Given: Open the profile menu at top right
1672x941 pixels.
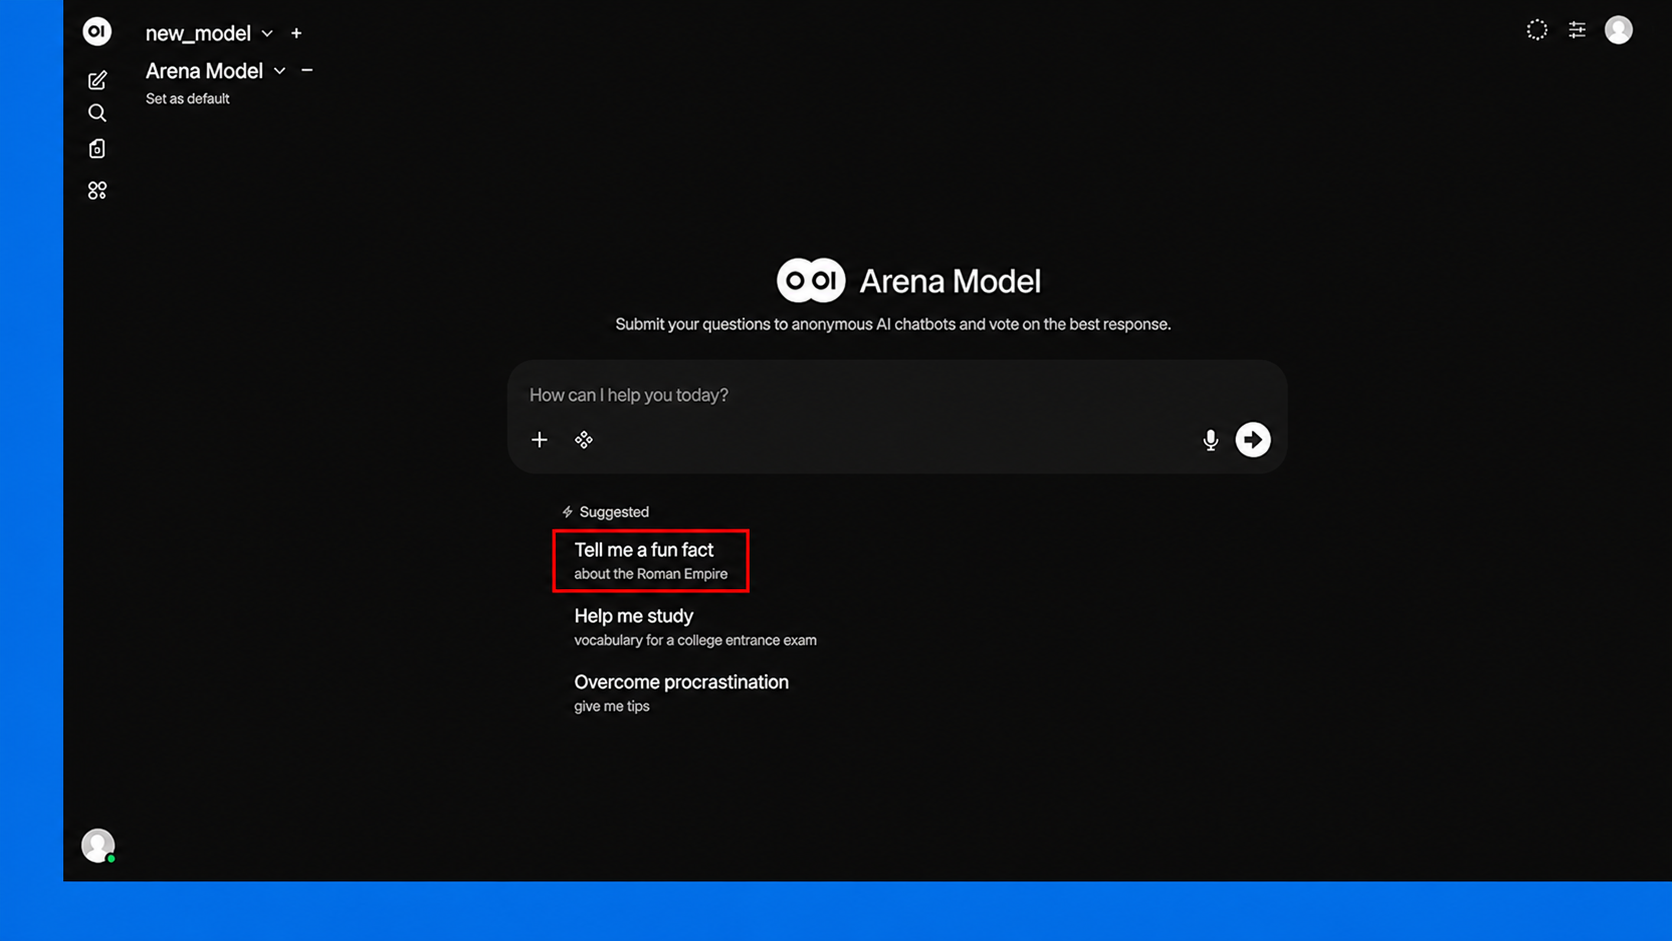Looking at the screenshot, I should coord(1619,30).
